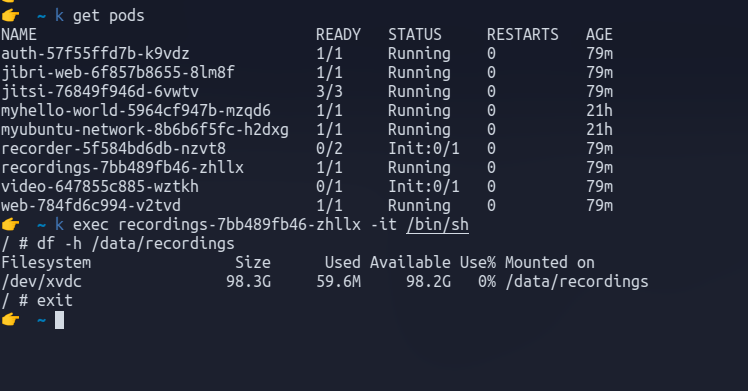This screenshot has height=391, width=748.
Task: Click the Use% column header
Action: click(x=478, y=262)
